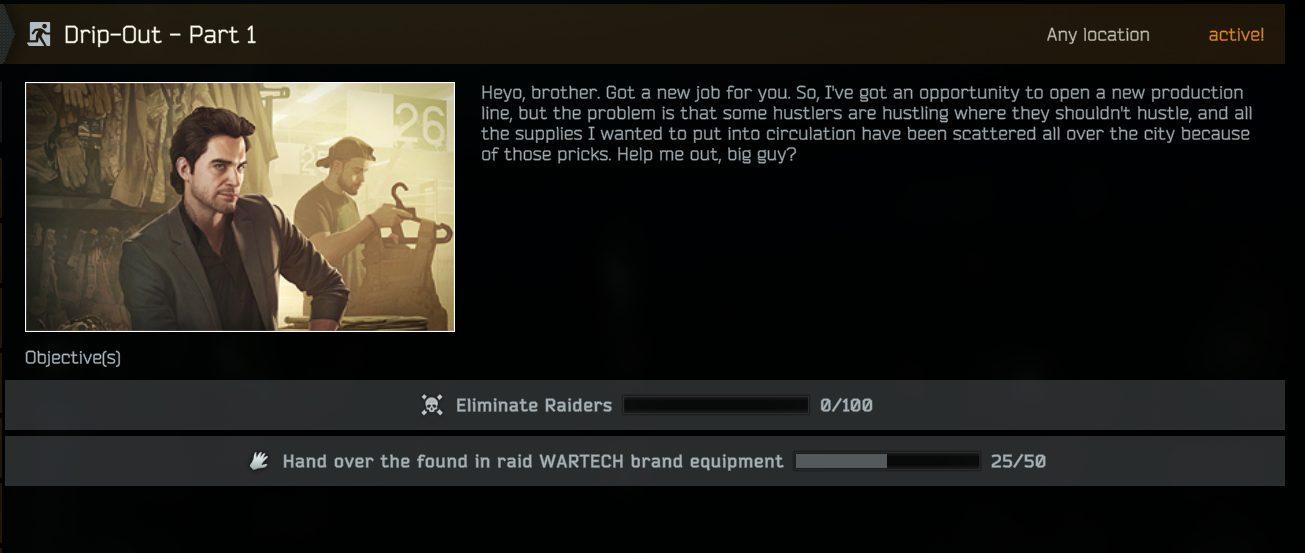Image resolution: width=1305 pixels, height=553 pixels.
Task: Select the Drip-Out – Part 1 quest title
Action: tap(160, 35)
